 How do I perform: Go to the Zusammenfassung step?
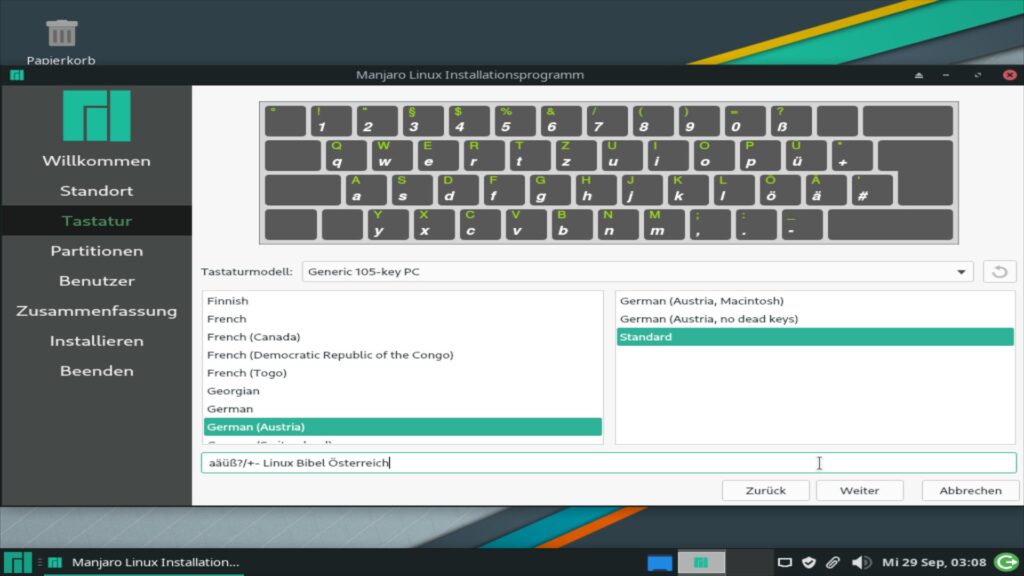point(97,311)
